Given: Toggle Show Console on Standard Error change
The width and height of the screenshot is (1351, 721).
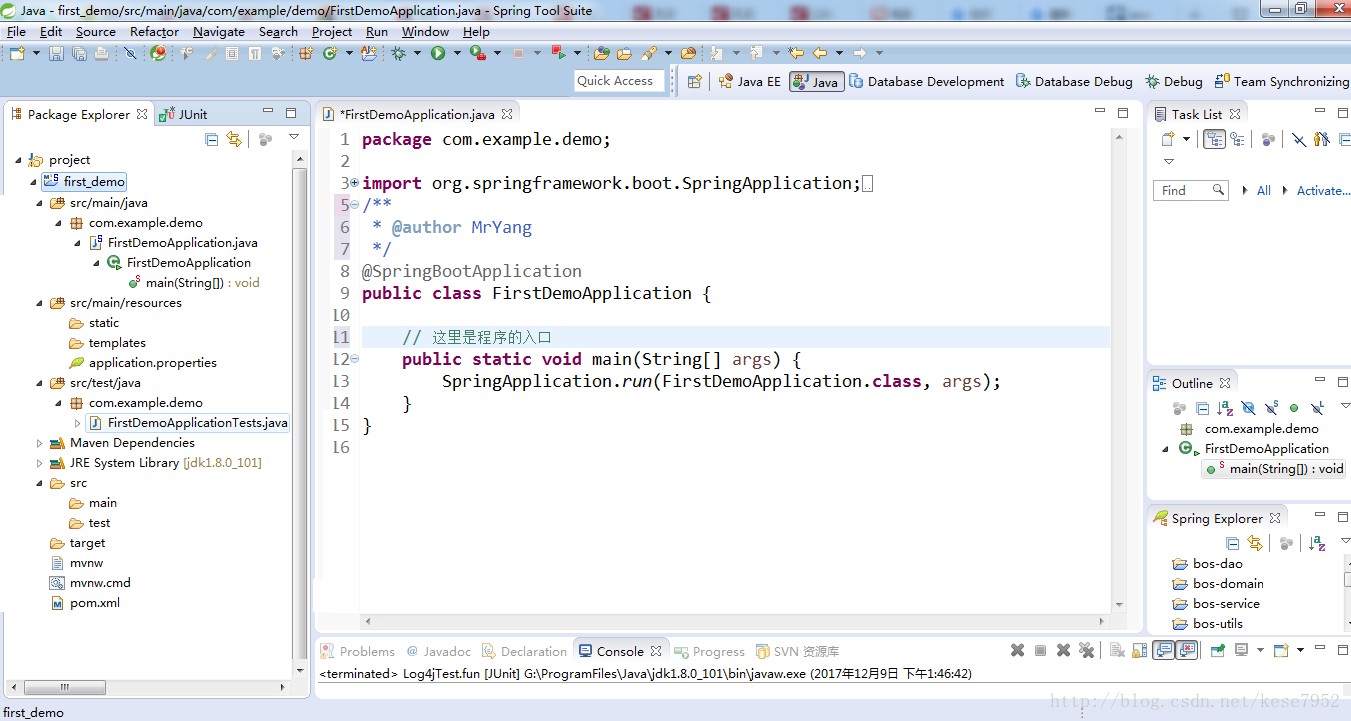Looking at the screenshot, I should click(x=1187, y=650).
